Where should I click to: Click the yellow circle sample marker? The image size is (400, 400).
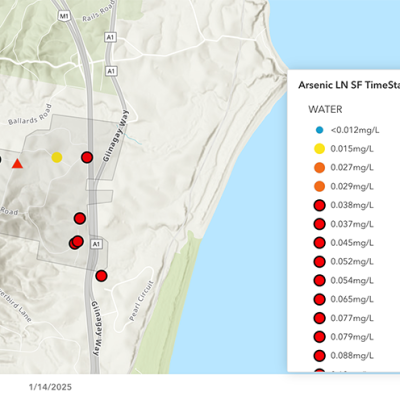pyautogui.click(x=57, y=157)
